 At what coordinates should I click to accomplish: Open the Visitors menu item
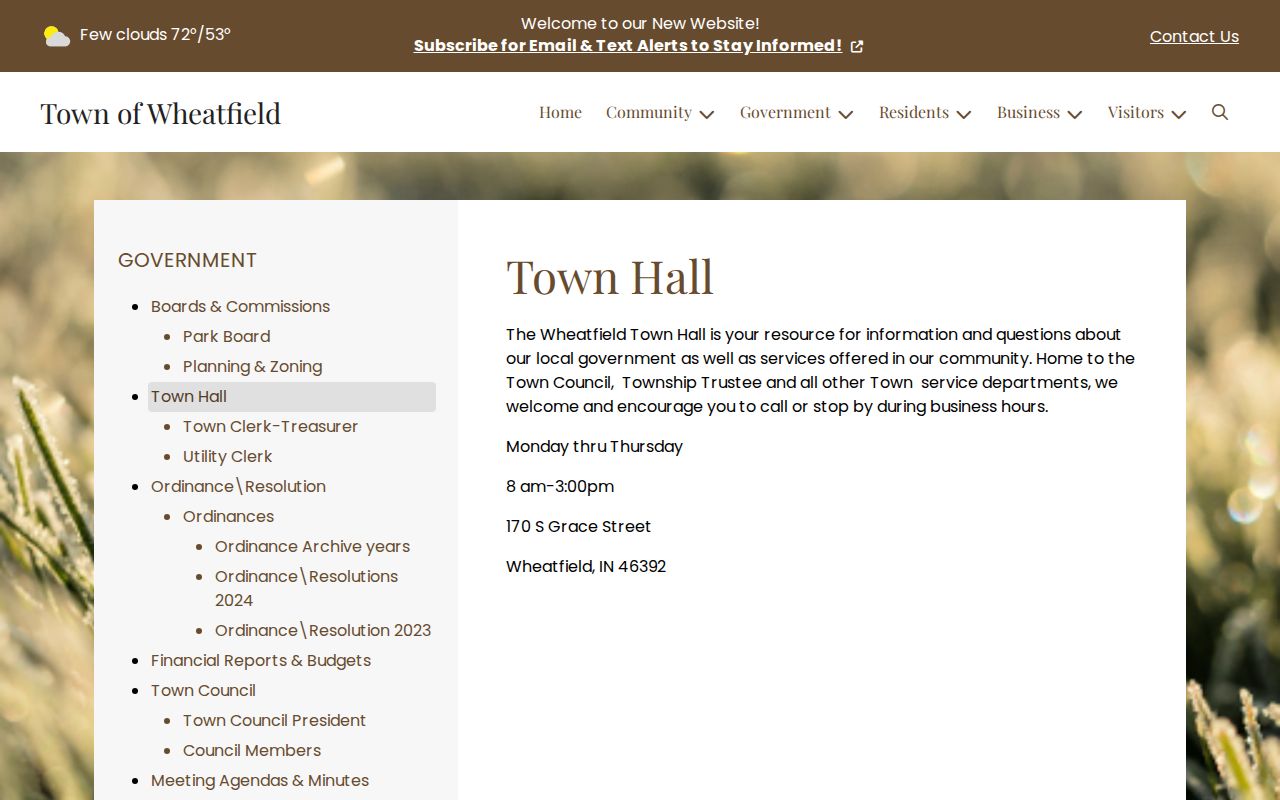(1136, 112)
